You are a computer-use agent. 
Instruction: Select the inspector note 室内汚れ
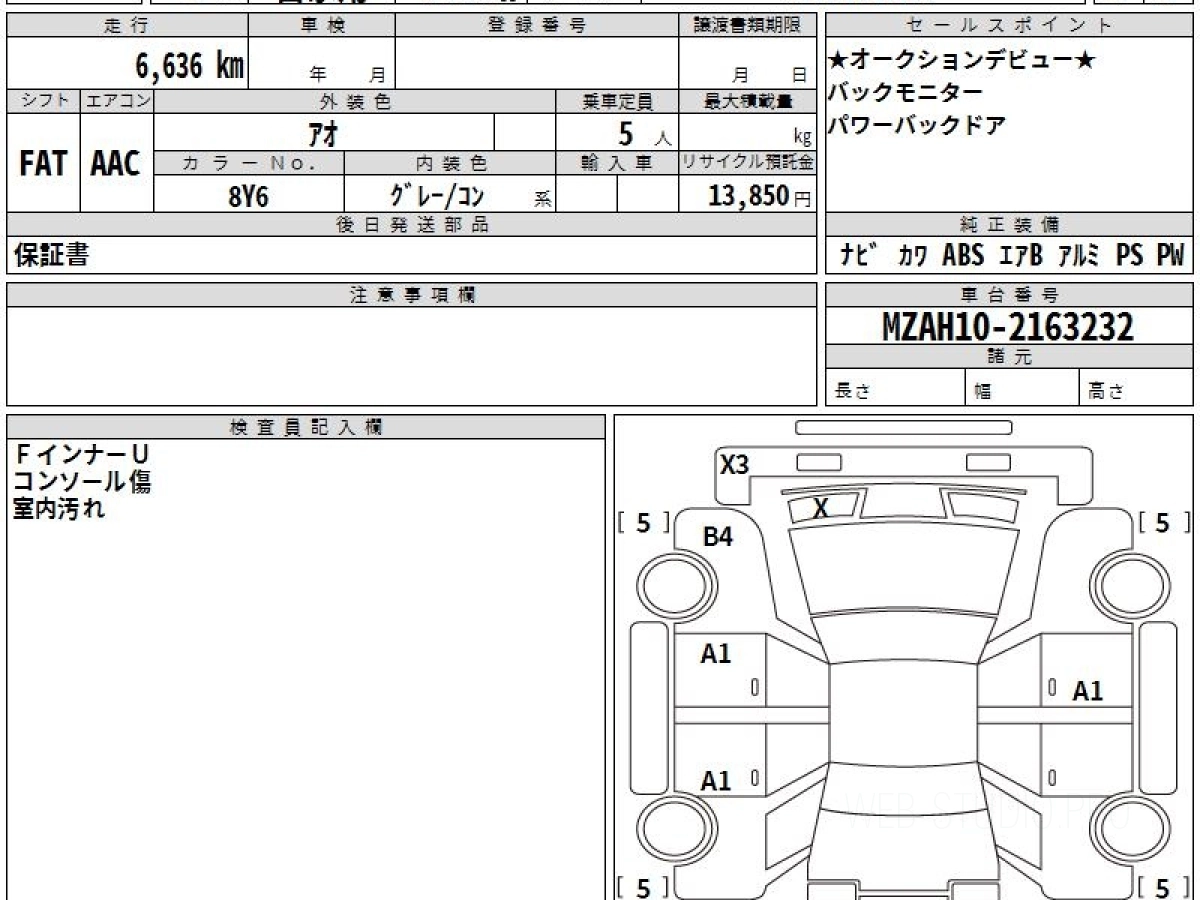(x=59, y=509)
